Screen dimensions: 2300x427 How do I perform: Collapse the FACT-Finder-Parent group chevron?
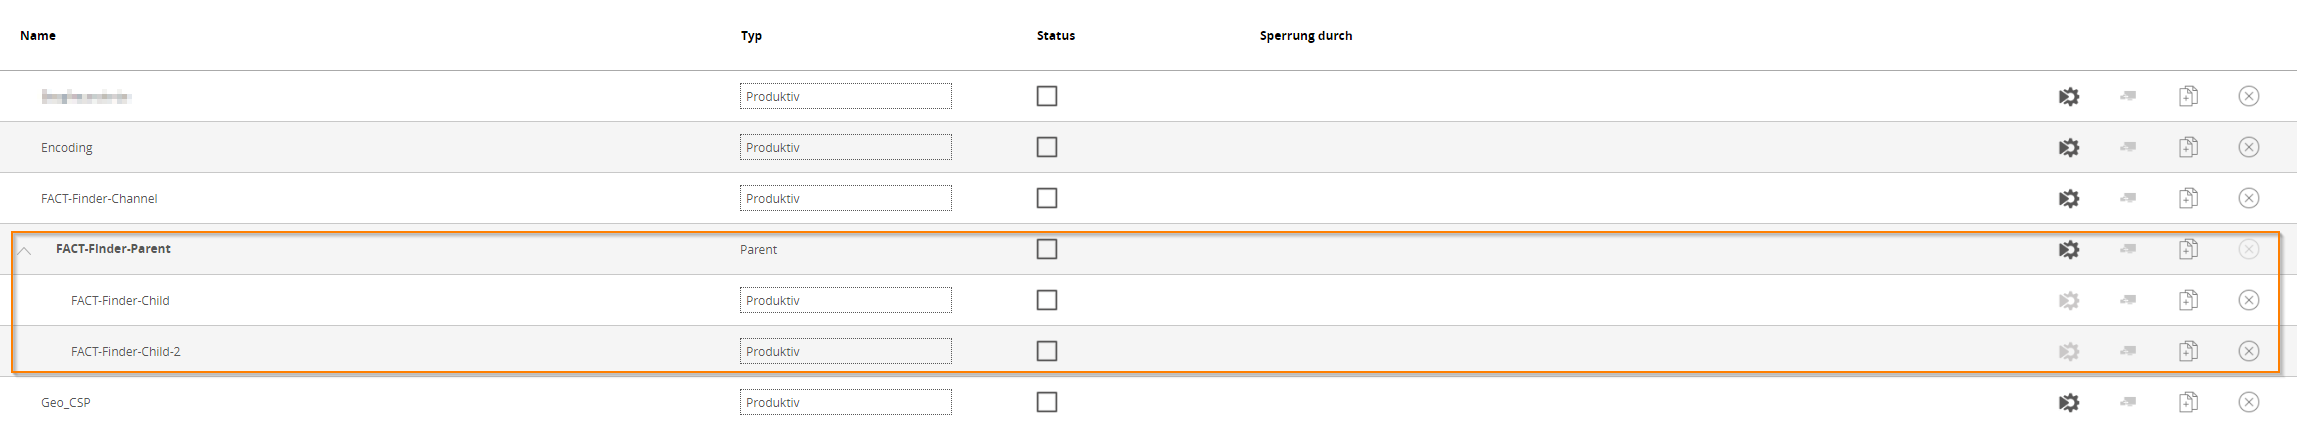25,250
